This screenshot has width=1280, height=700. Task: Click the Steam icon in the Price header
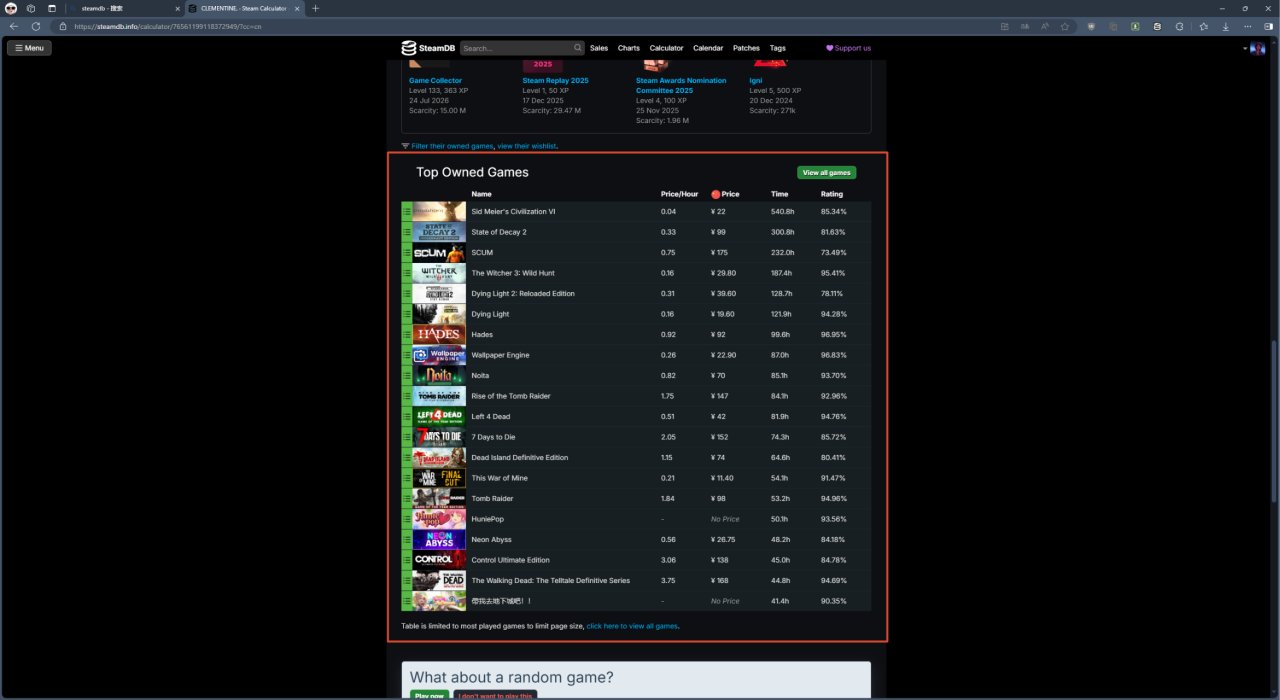(x=716, y=194)
